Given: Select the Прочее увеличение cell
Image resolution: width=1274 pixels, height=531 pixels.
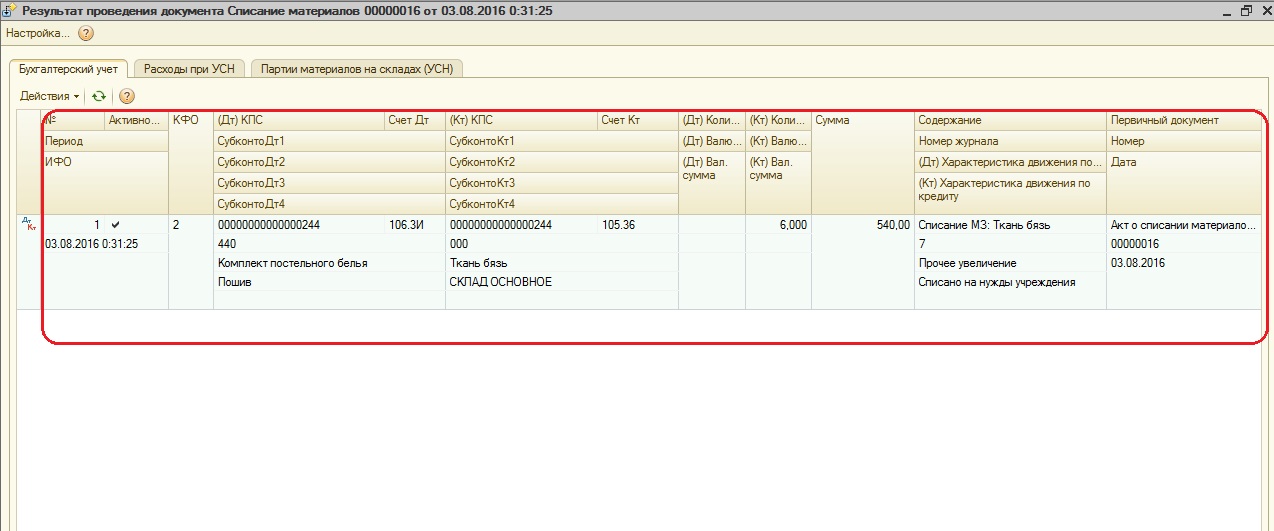Looking at the screenshot, I should 1010,263.
